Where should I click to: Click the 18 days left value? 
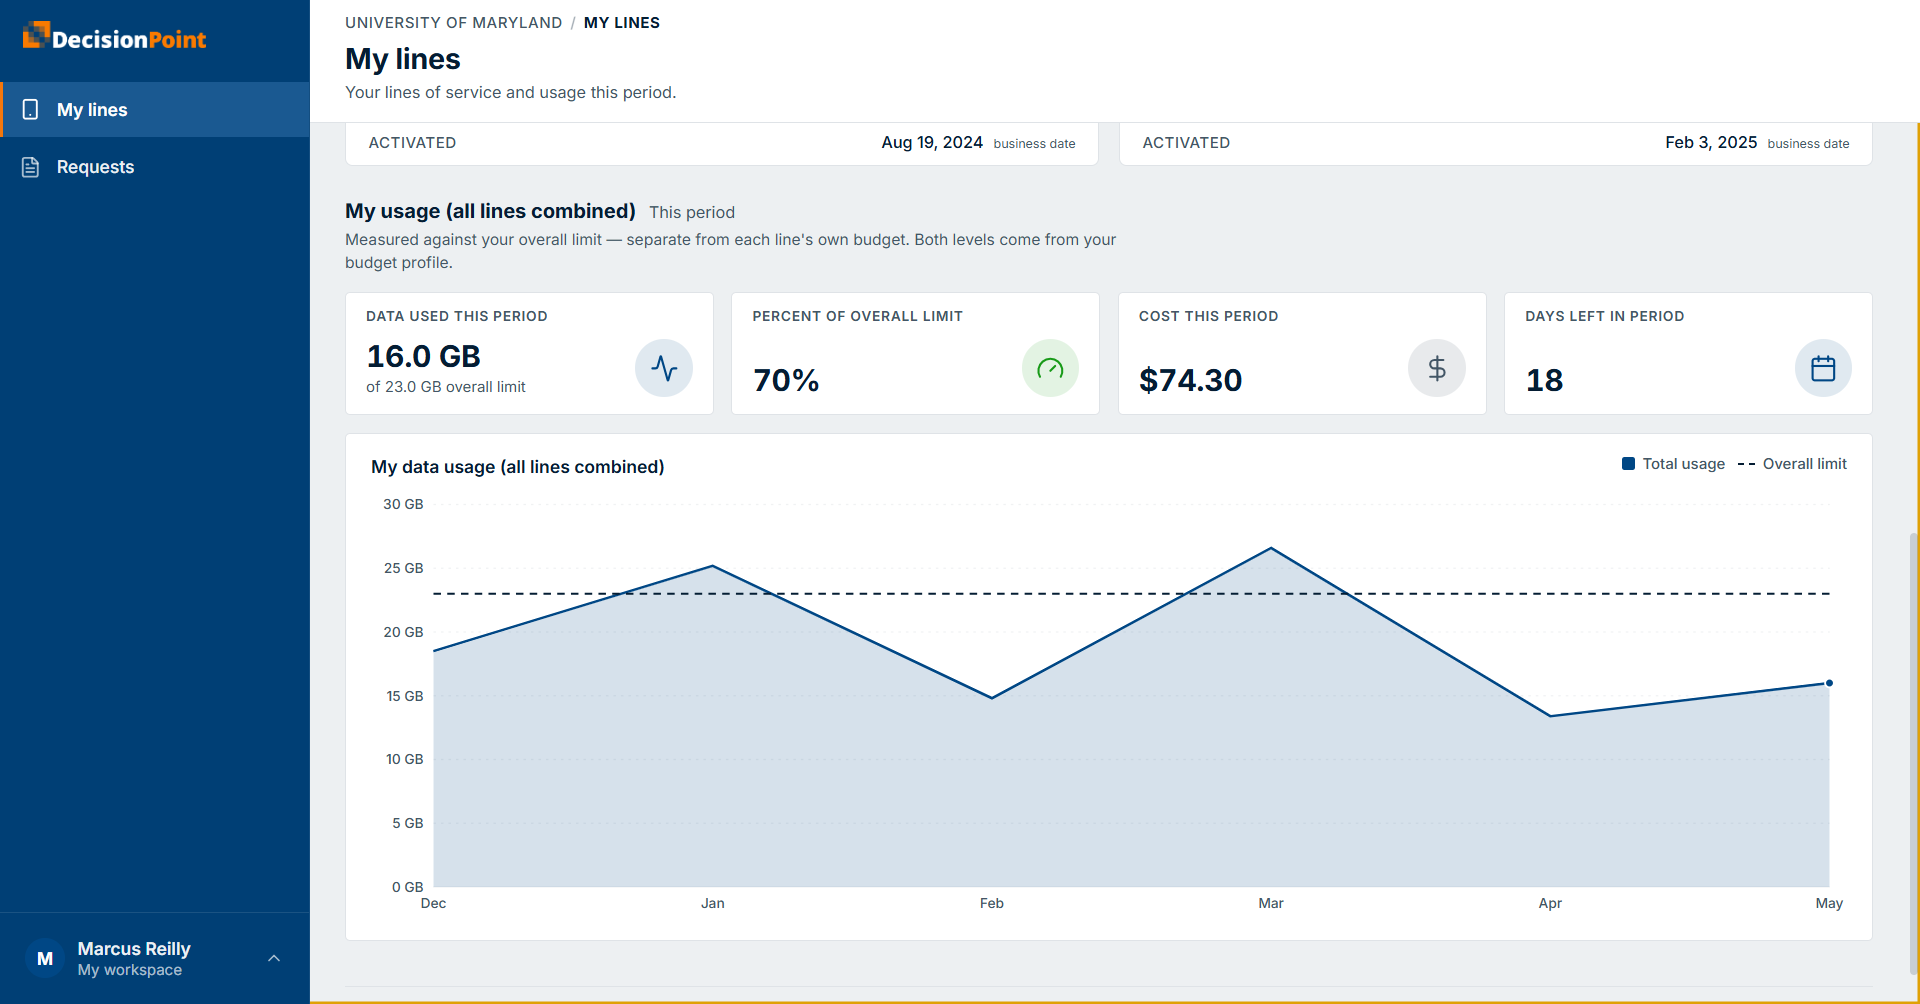click(x=1544, y=380)
